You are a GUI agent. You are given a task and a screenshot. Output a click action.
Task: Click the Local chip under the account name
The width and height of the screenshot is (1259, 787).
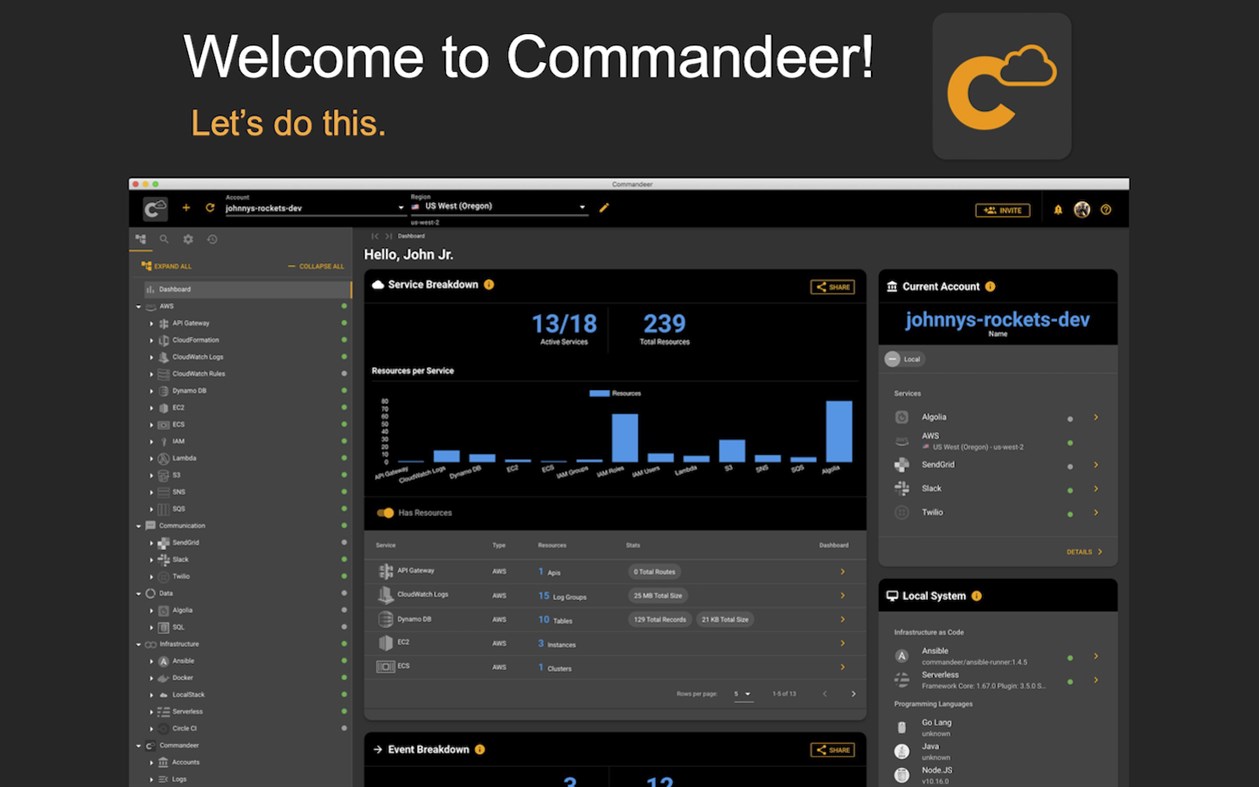[904, 359]
